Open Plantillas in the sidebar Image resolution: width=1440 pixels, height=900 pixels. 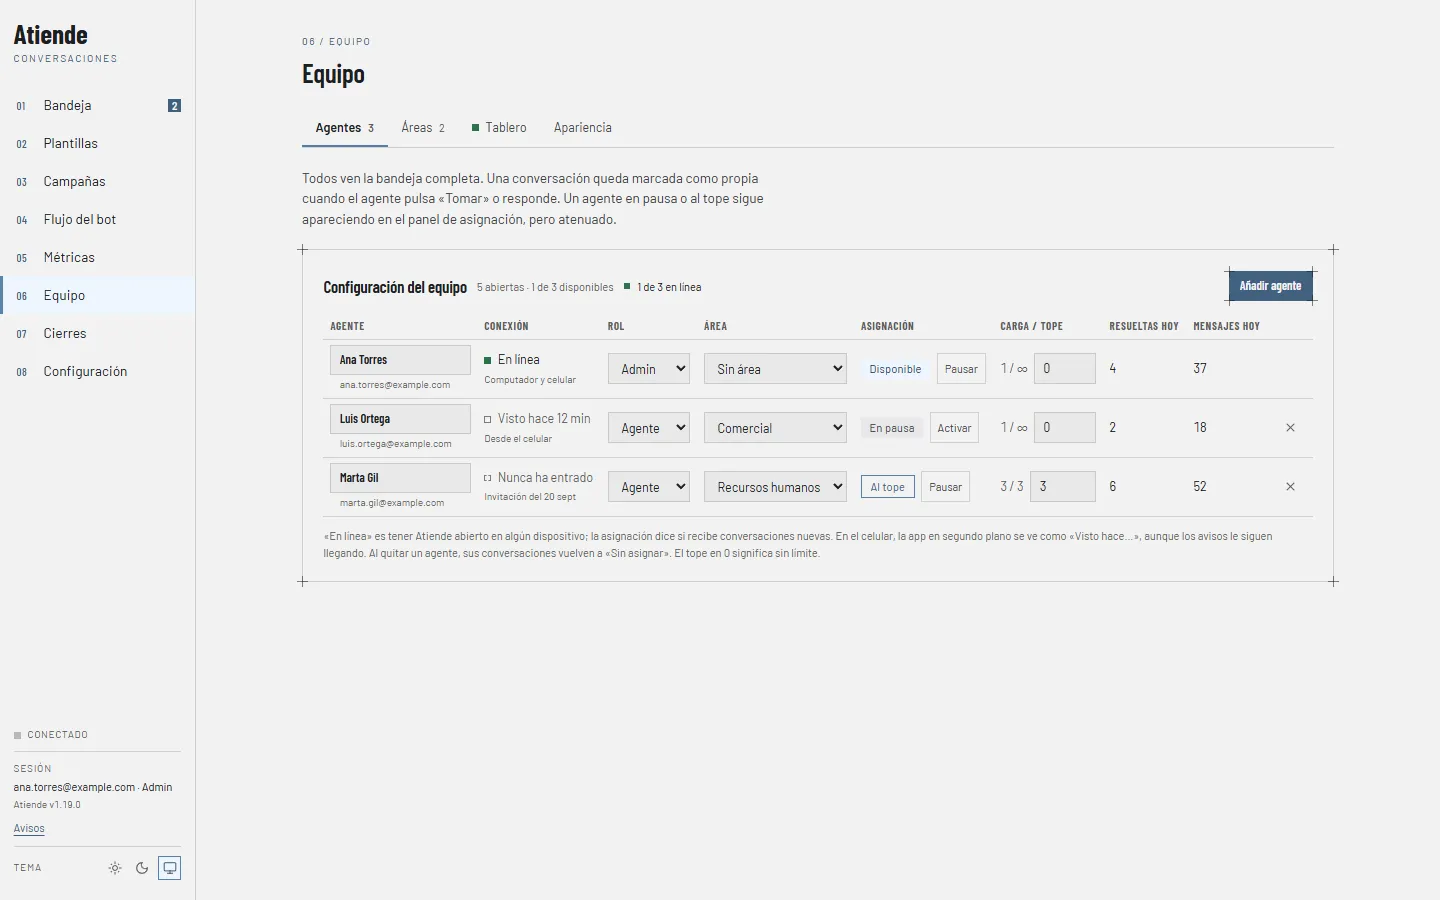tap(97, 143)
